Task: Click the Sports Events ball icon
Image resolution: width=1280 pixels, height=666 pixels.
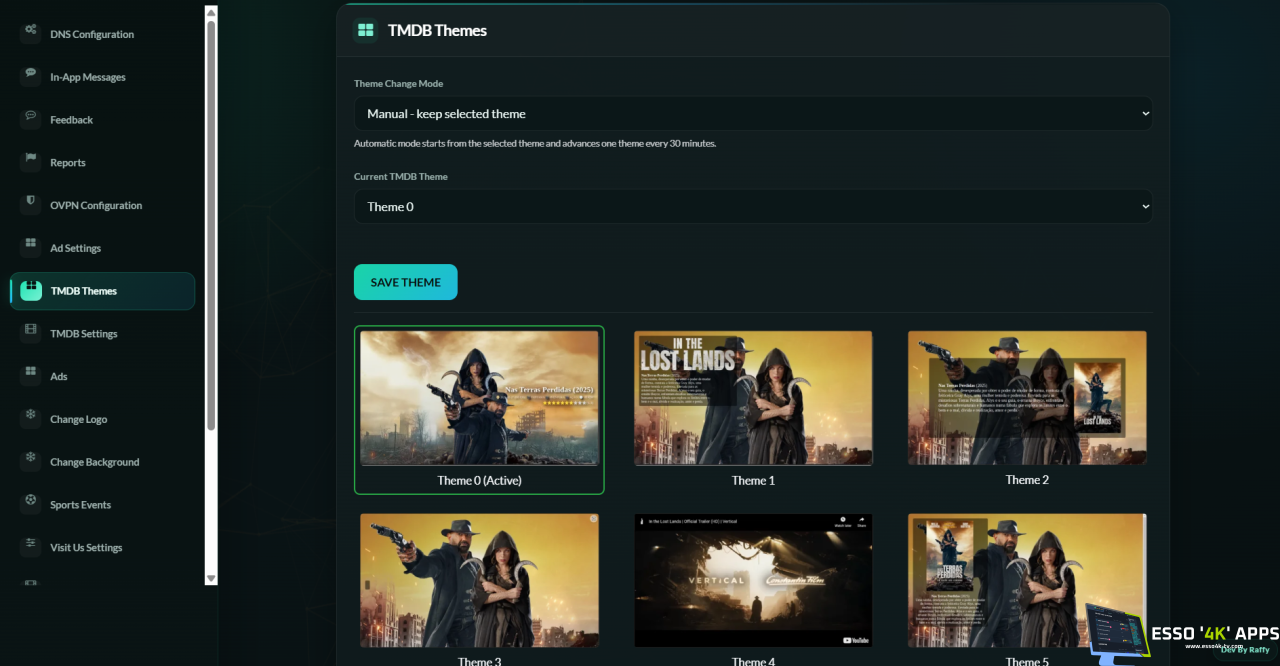Action: click(31, 502)
